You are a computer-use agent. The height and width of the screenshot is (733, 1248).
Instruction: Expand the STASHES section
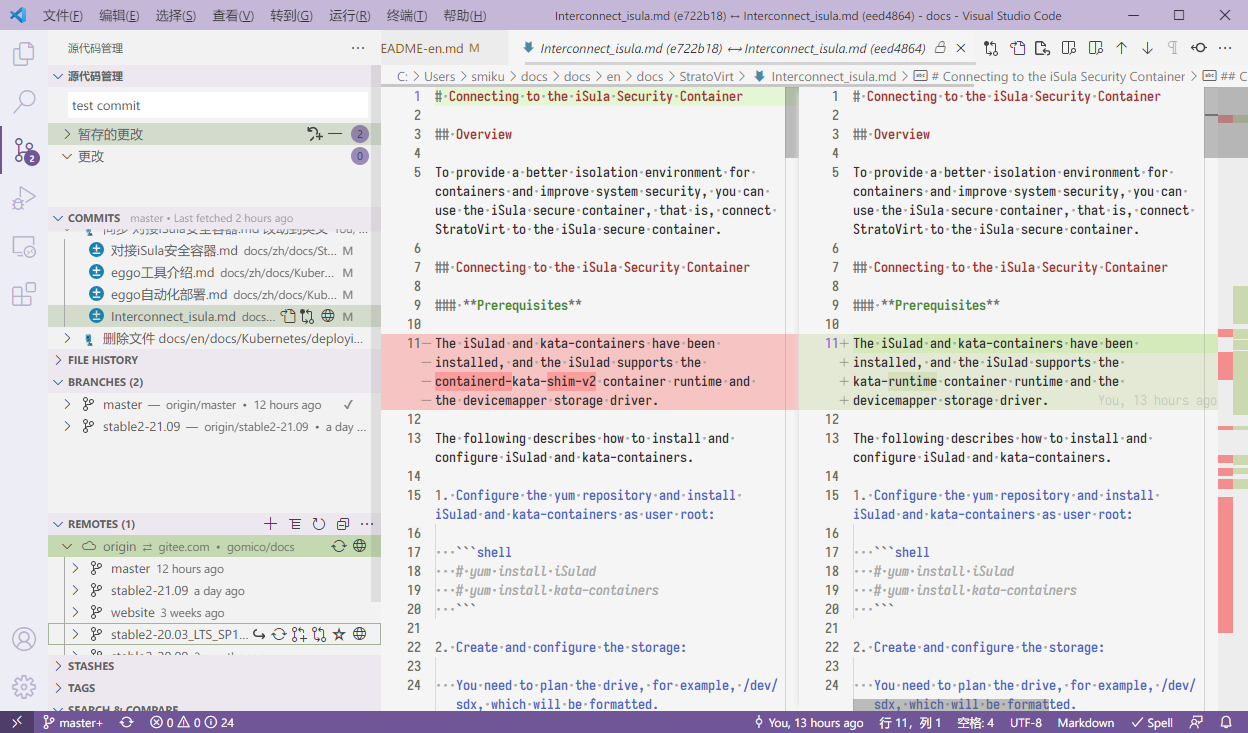pyautogui.click(x=58, y=666)
